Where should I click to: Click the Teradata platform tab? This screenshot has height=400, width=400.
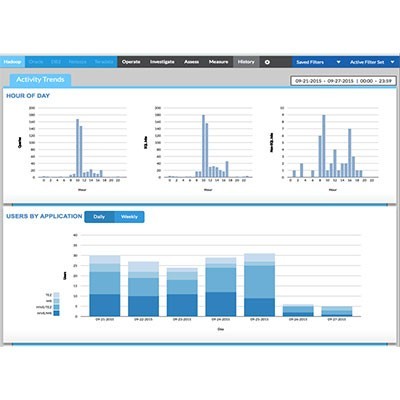click(104, 62)
